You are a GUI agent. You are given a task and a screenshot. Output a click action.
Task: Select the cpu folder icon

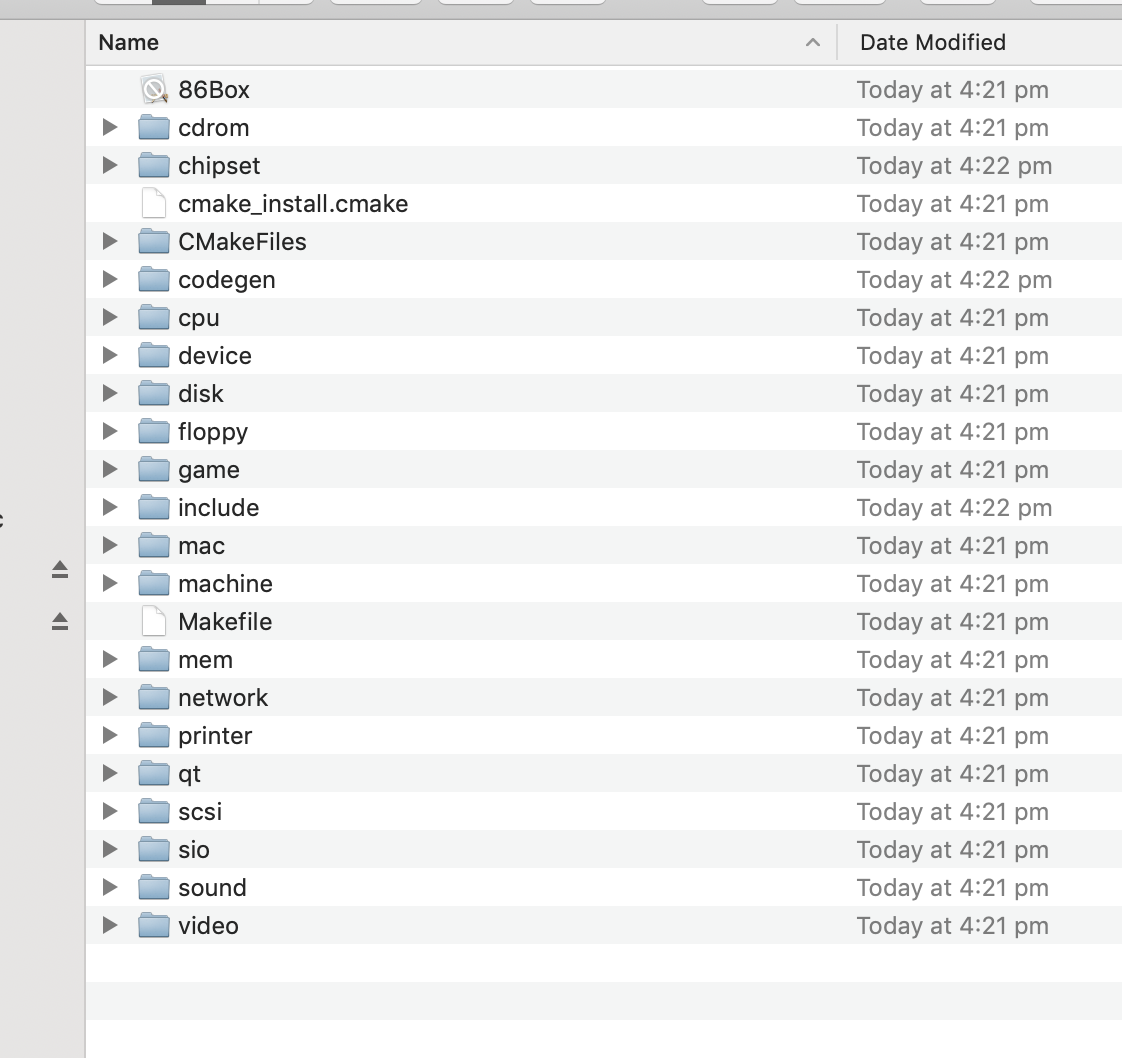(154, 317)
